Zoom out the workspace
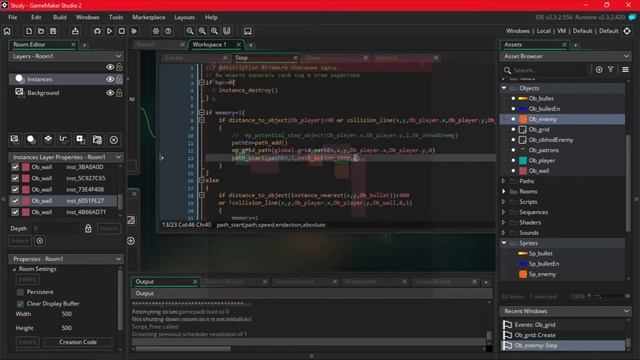 pos(190,31)
